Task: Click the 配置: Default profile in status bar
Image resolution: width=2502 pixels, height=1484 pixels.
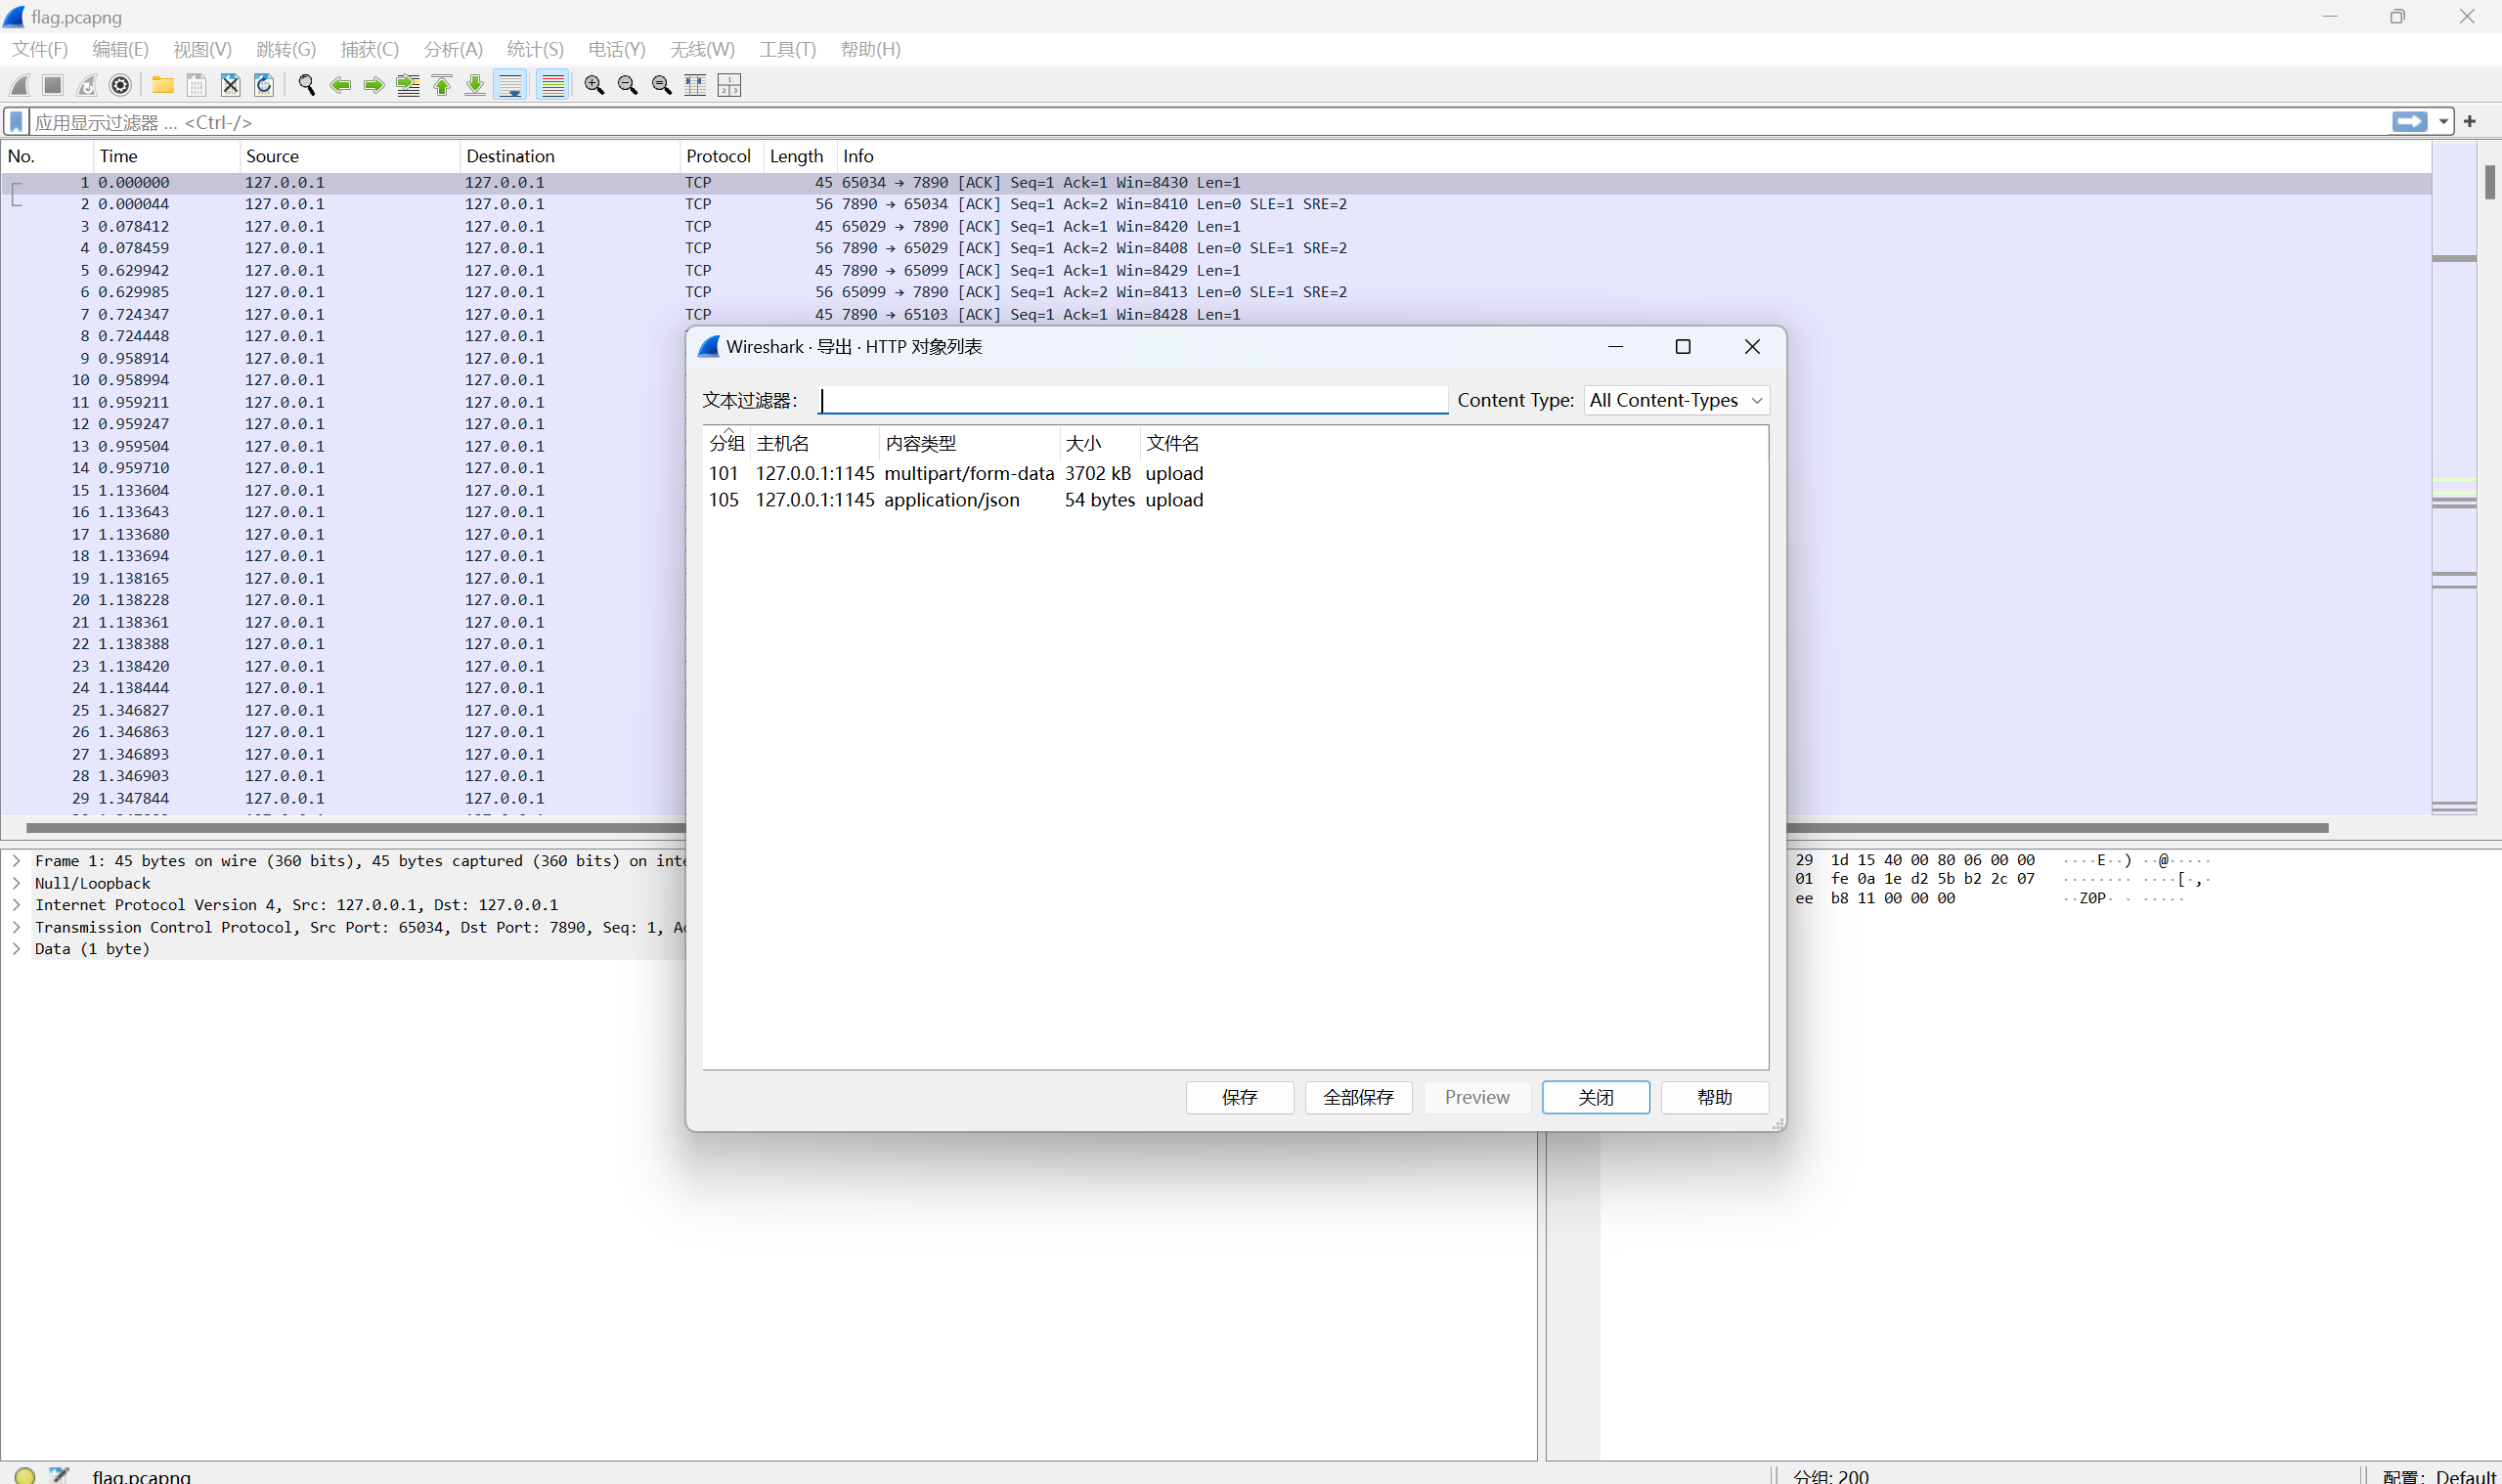Action: (2440, 1475)
